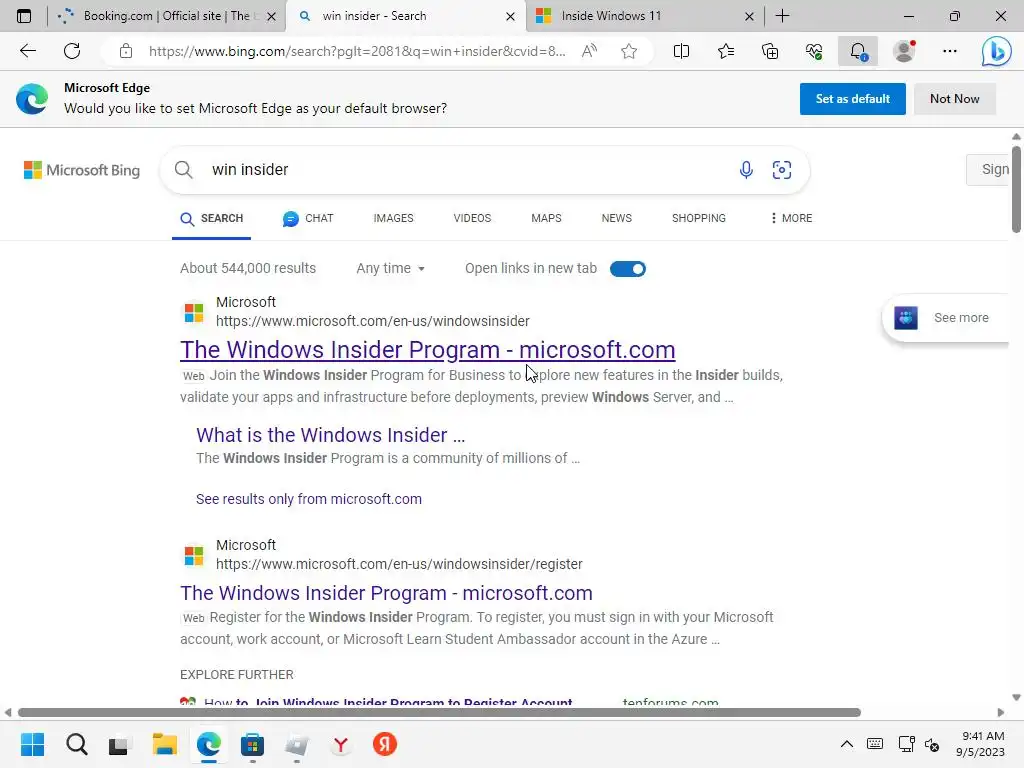Select the IMAGES search tab

393,218
